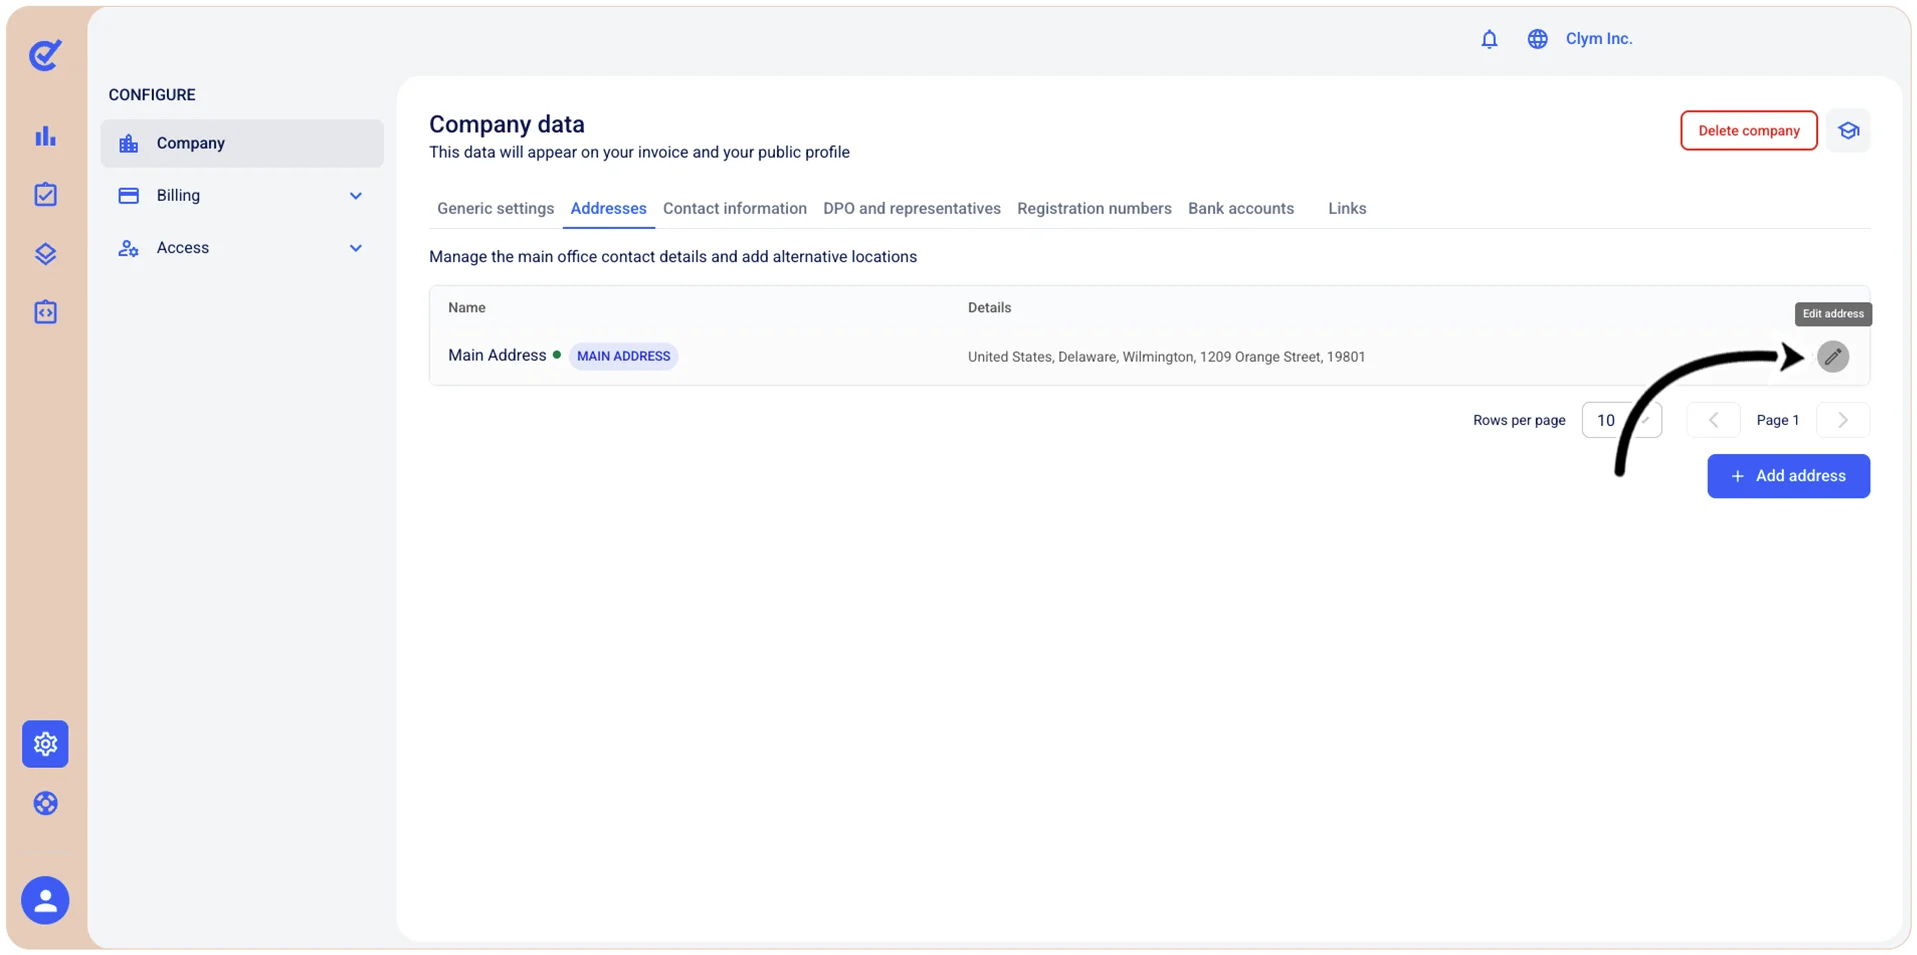Click the Details column header
This screenshot has width=1917, height=955.
(x=989, y=308)
